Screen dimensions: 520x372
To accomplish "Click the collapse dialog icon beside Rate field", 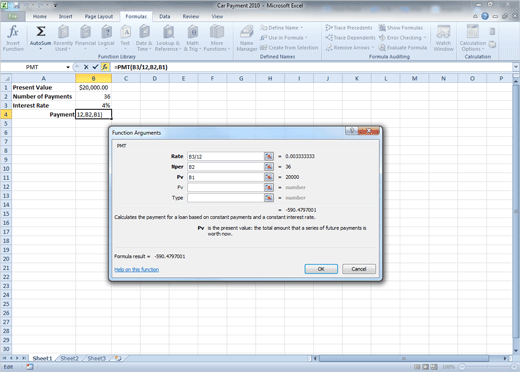I will coord(269,156).
